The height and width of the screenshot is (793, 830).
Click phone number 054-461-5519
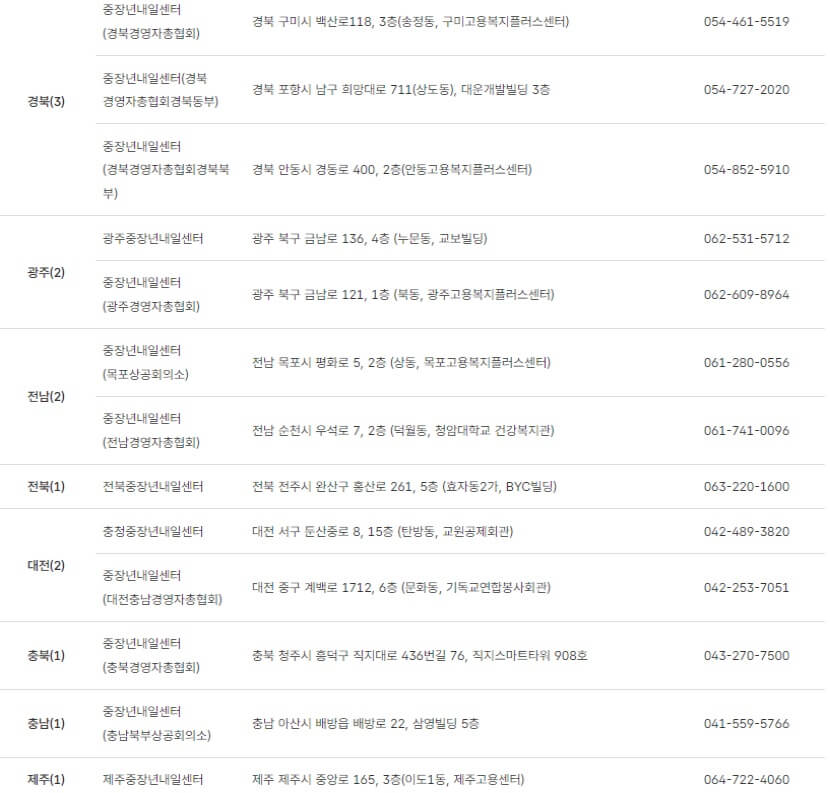click(x=746, y=22)
